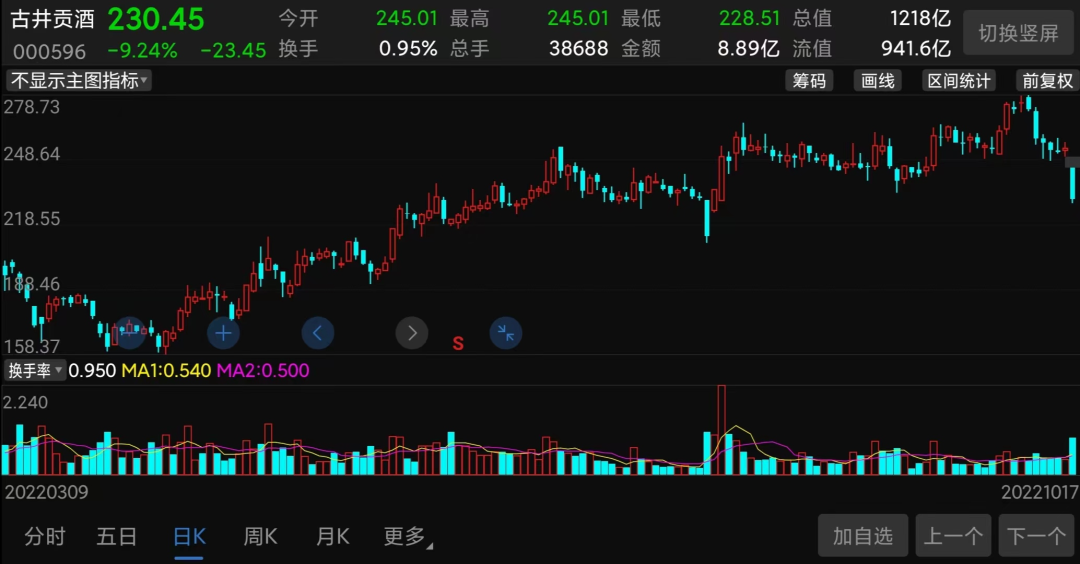This screenshot has width=1080, height=564.
Task: Select the 日K tab
Action: (189, 536)
